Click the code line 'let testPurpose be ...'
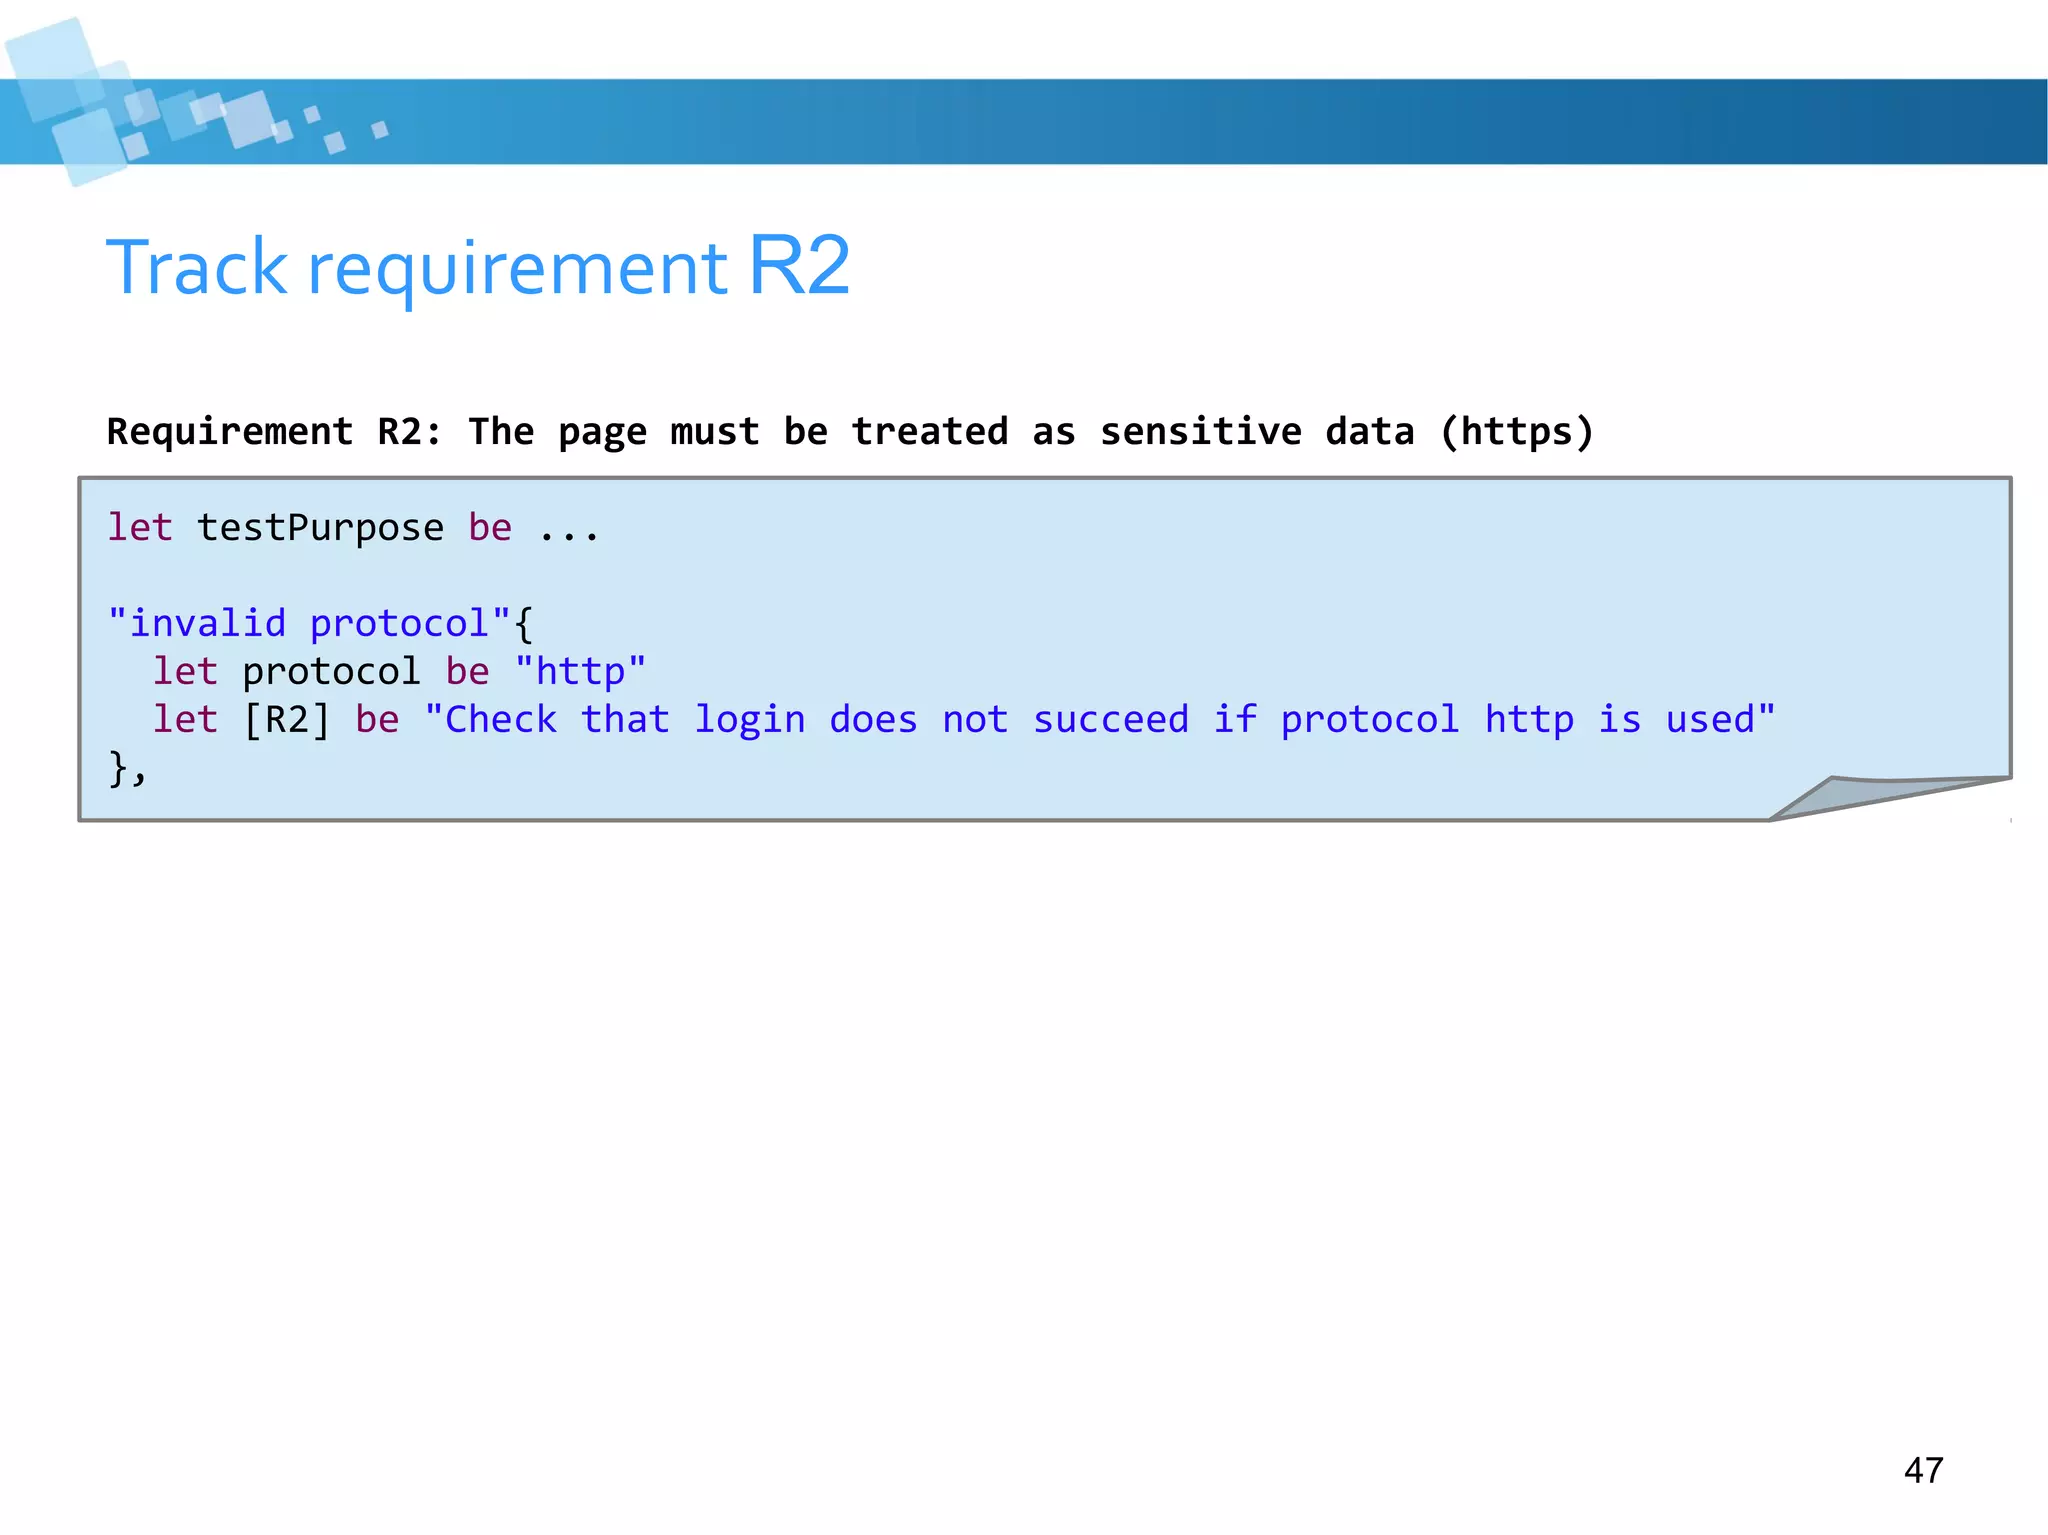 353,527
